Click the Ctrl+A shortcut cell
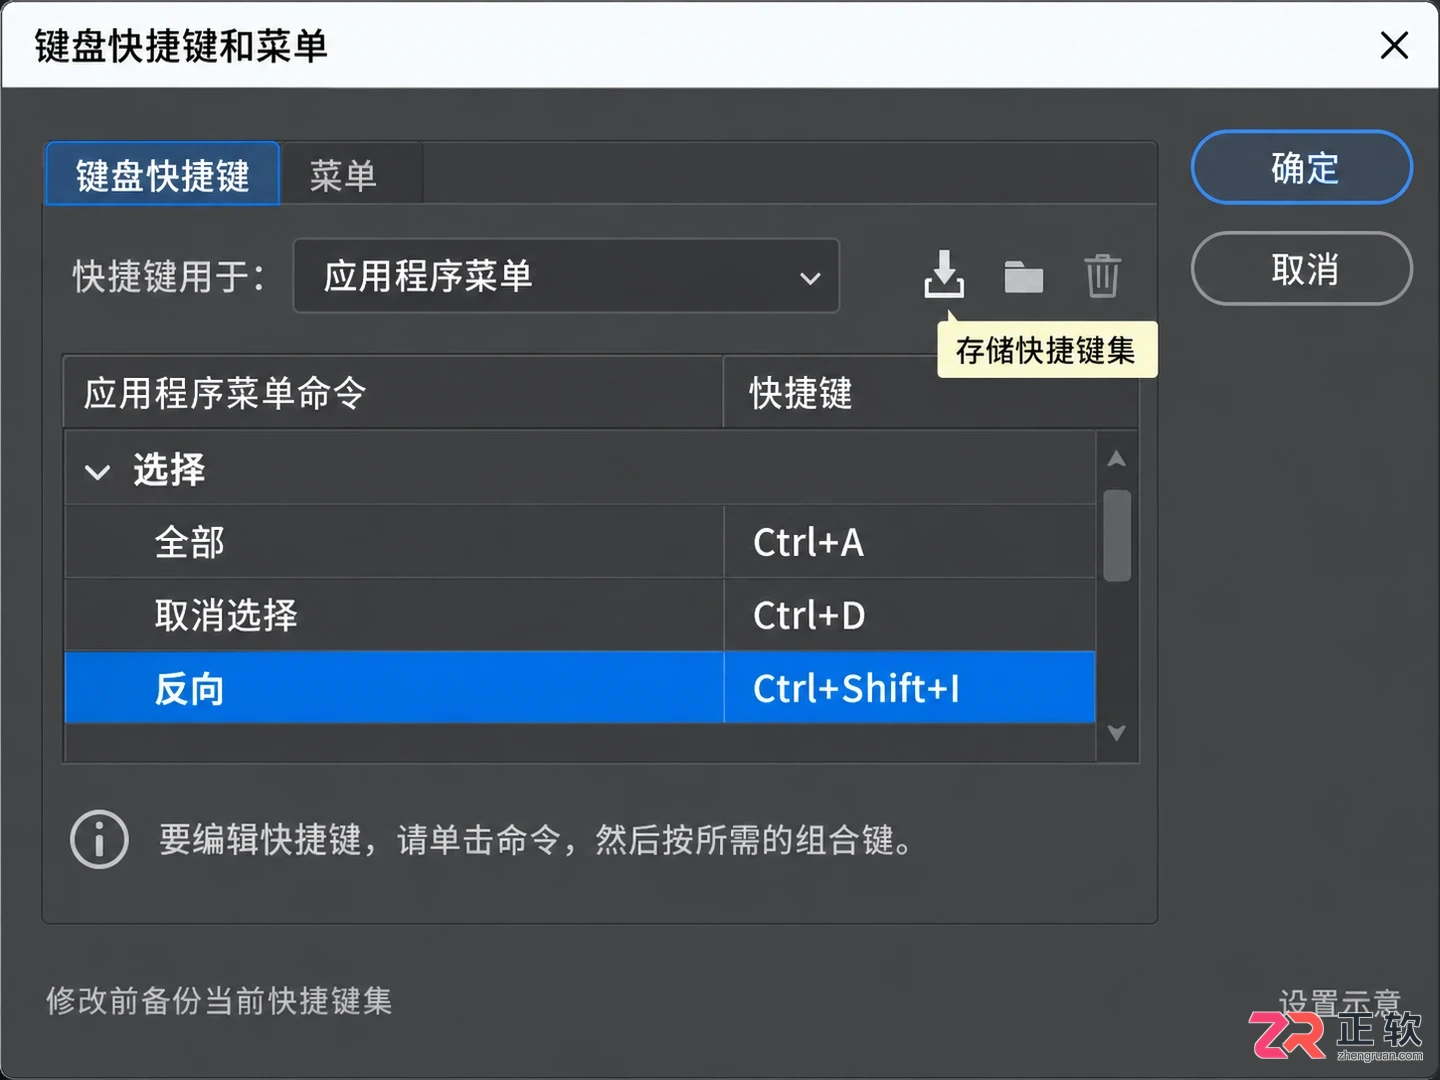Image resolution: width=1440 pixels, height=1080 pixels. (910, 542)
